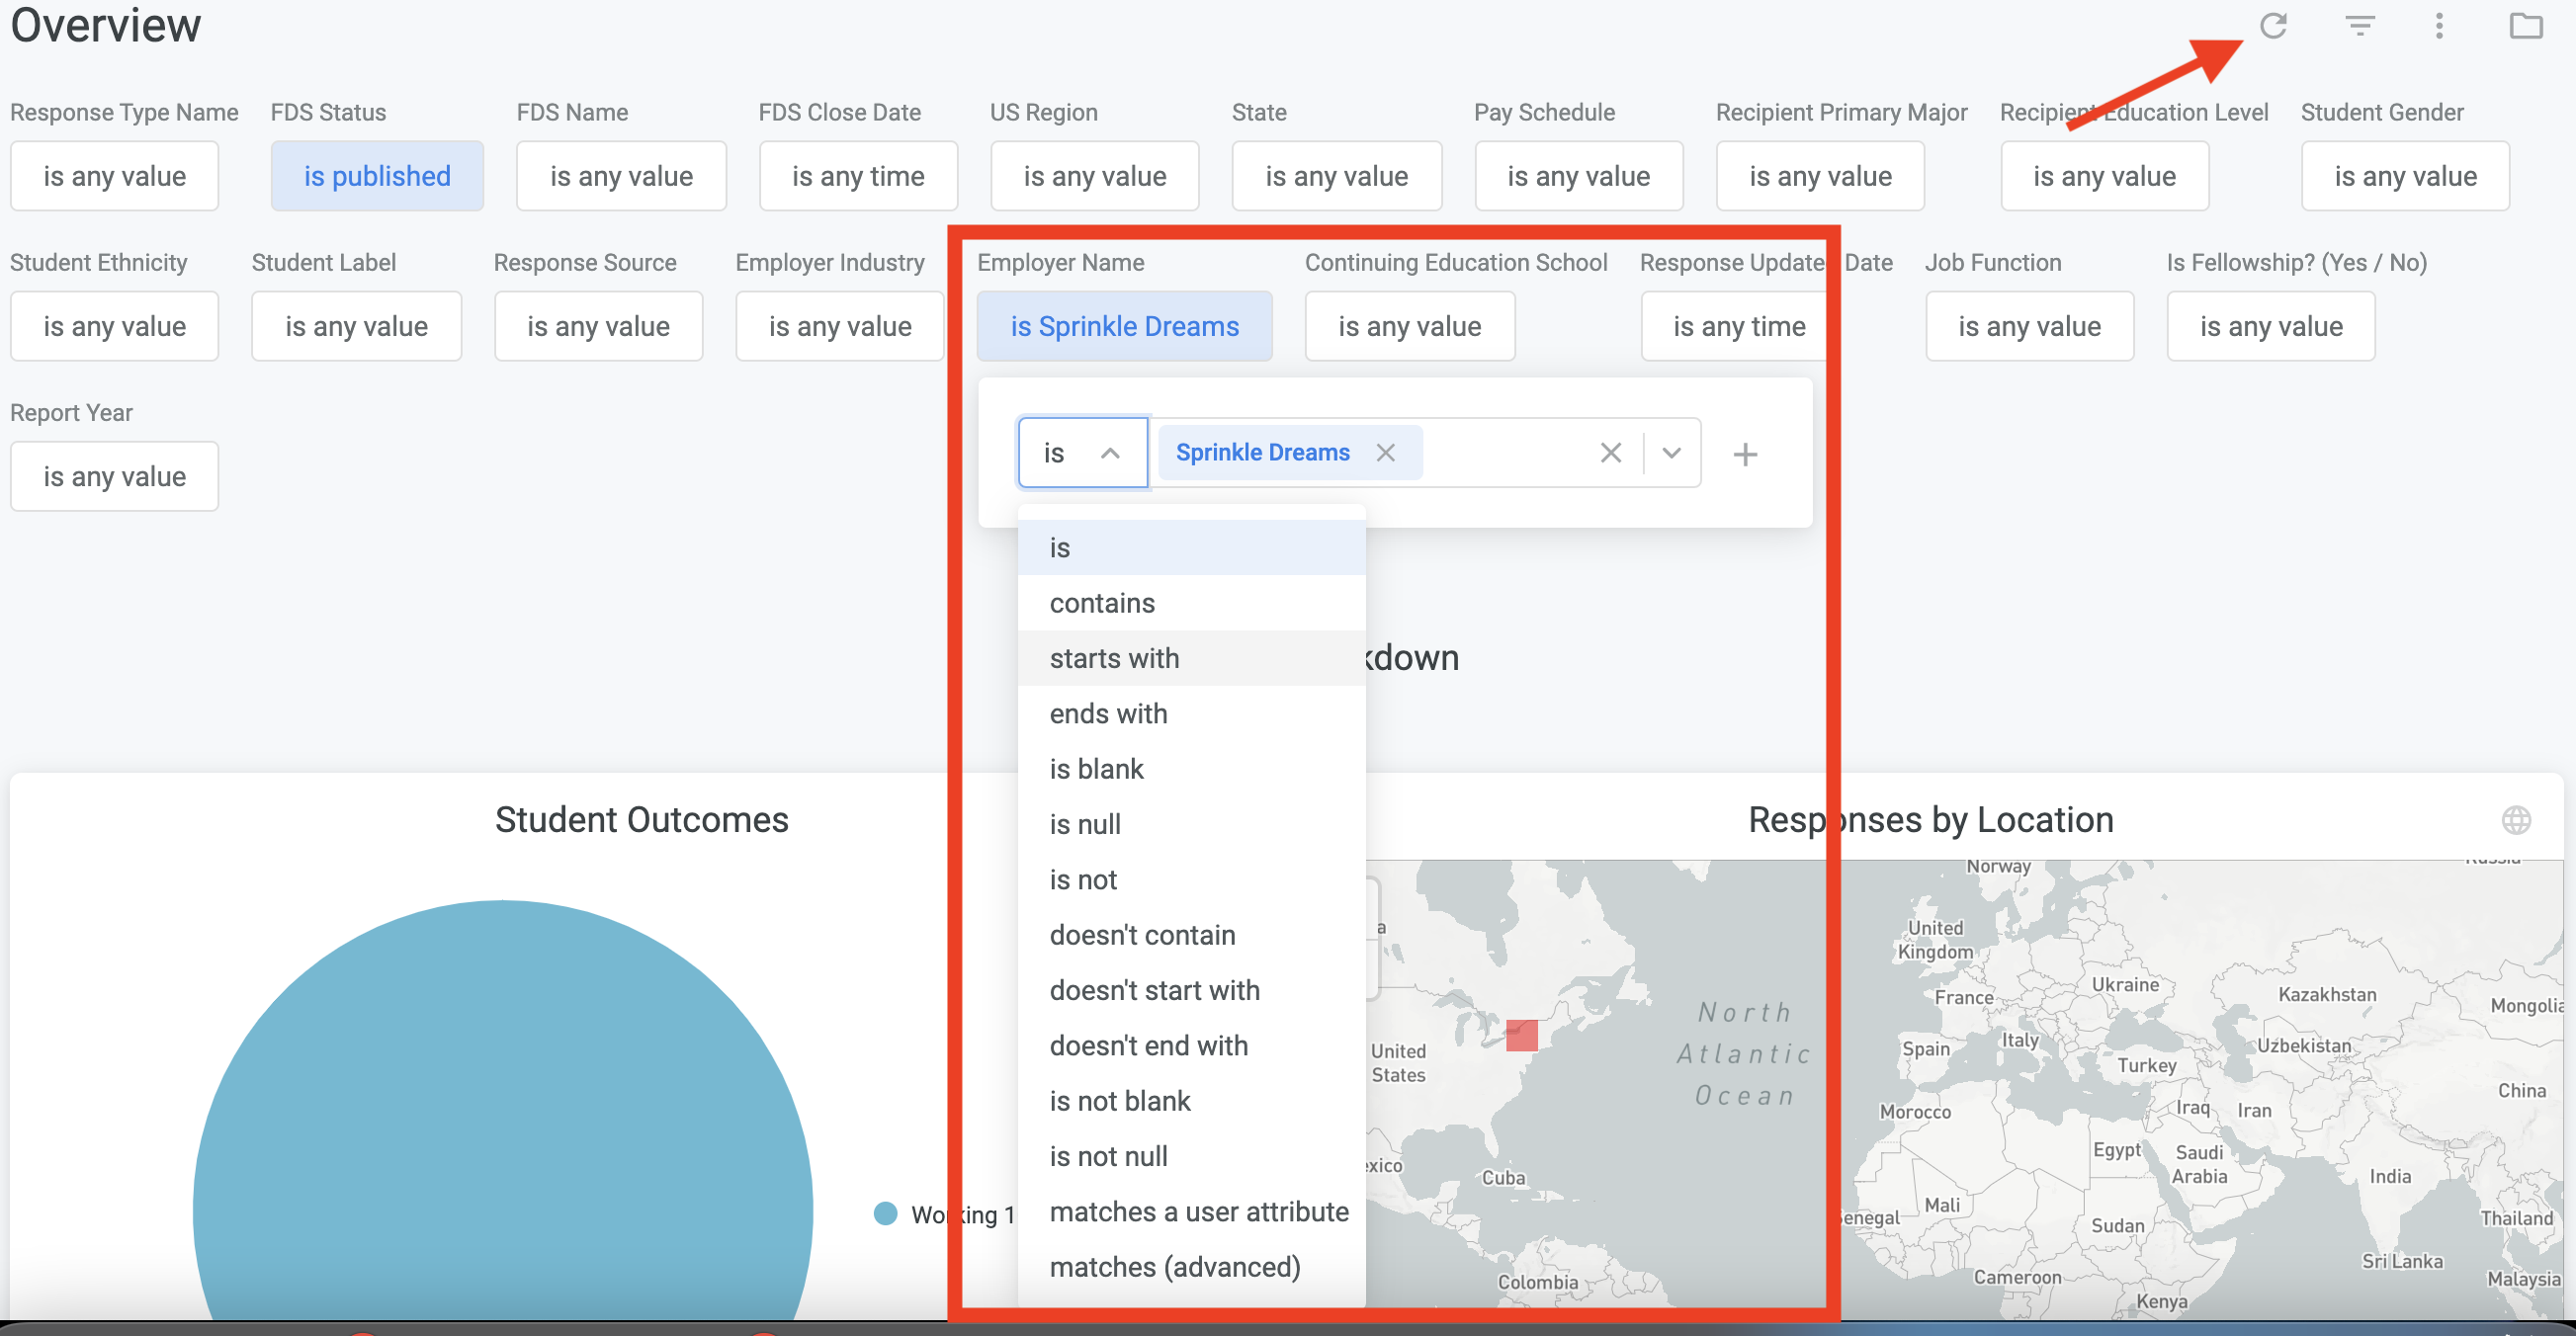Open Is Fellowship filter
2576x1336 pixels.
tap(2271, 326)
